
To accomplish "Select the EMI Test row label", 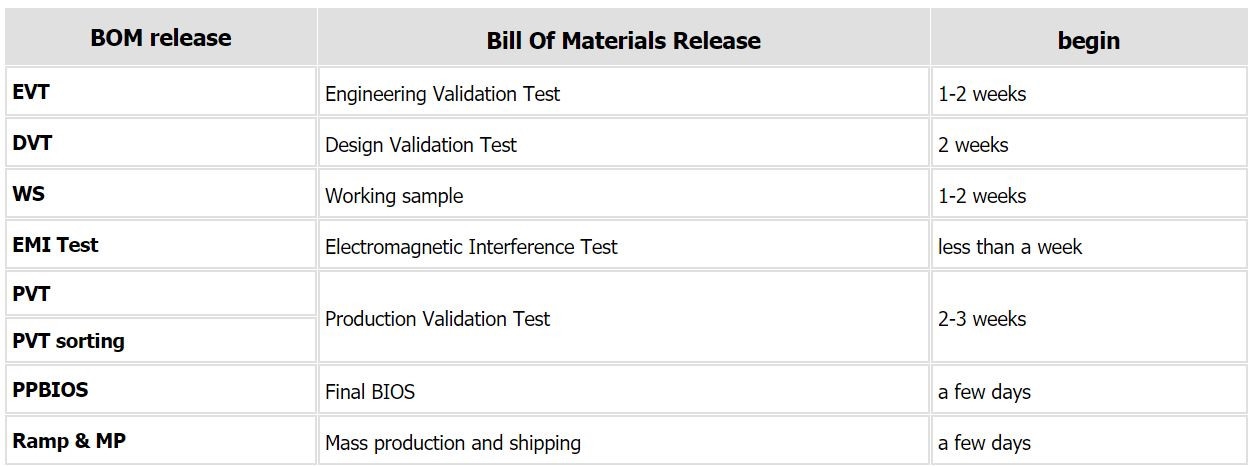I will tap(55, 245).
